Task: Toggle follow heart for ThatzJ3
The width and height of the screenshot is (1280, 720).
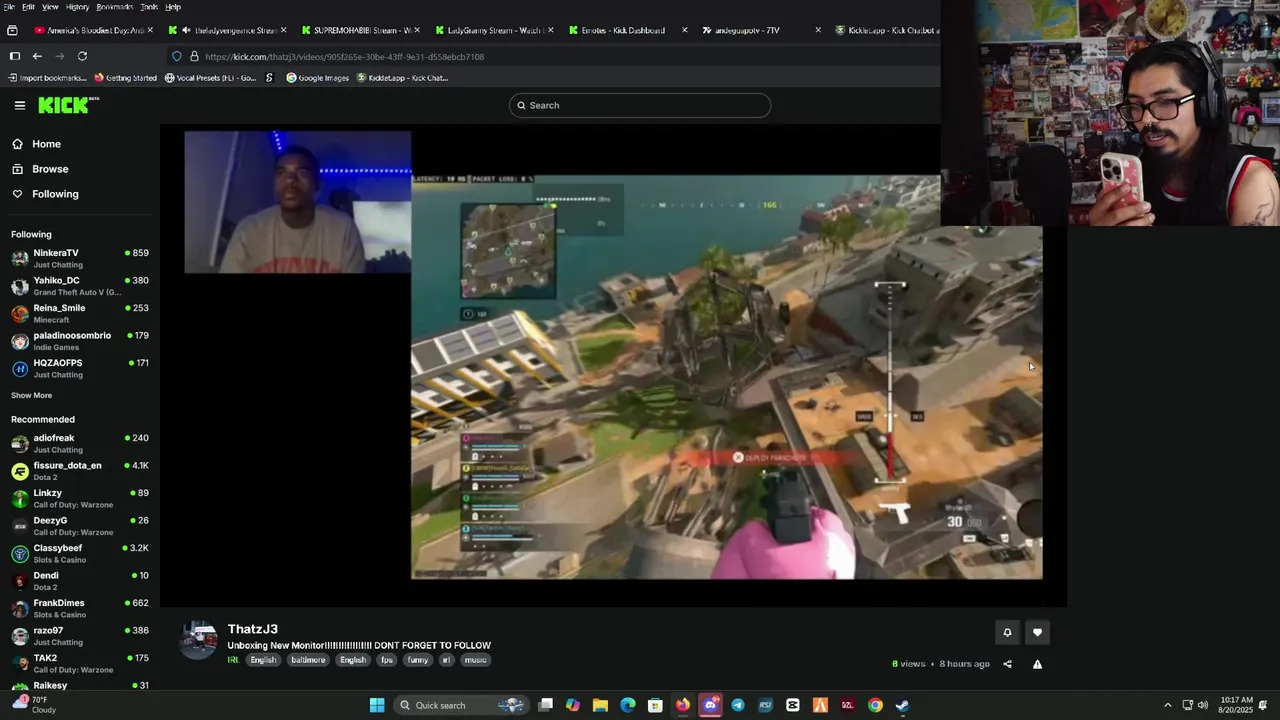Action: pyautogui.click(x=1037, y=632)
